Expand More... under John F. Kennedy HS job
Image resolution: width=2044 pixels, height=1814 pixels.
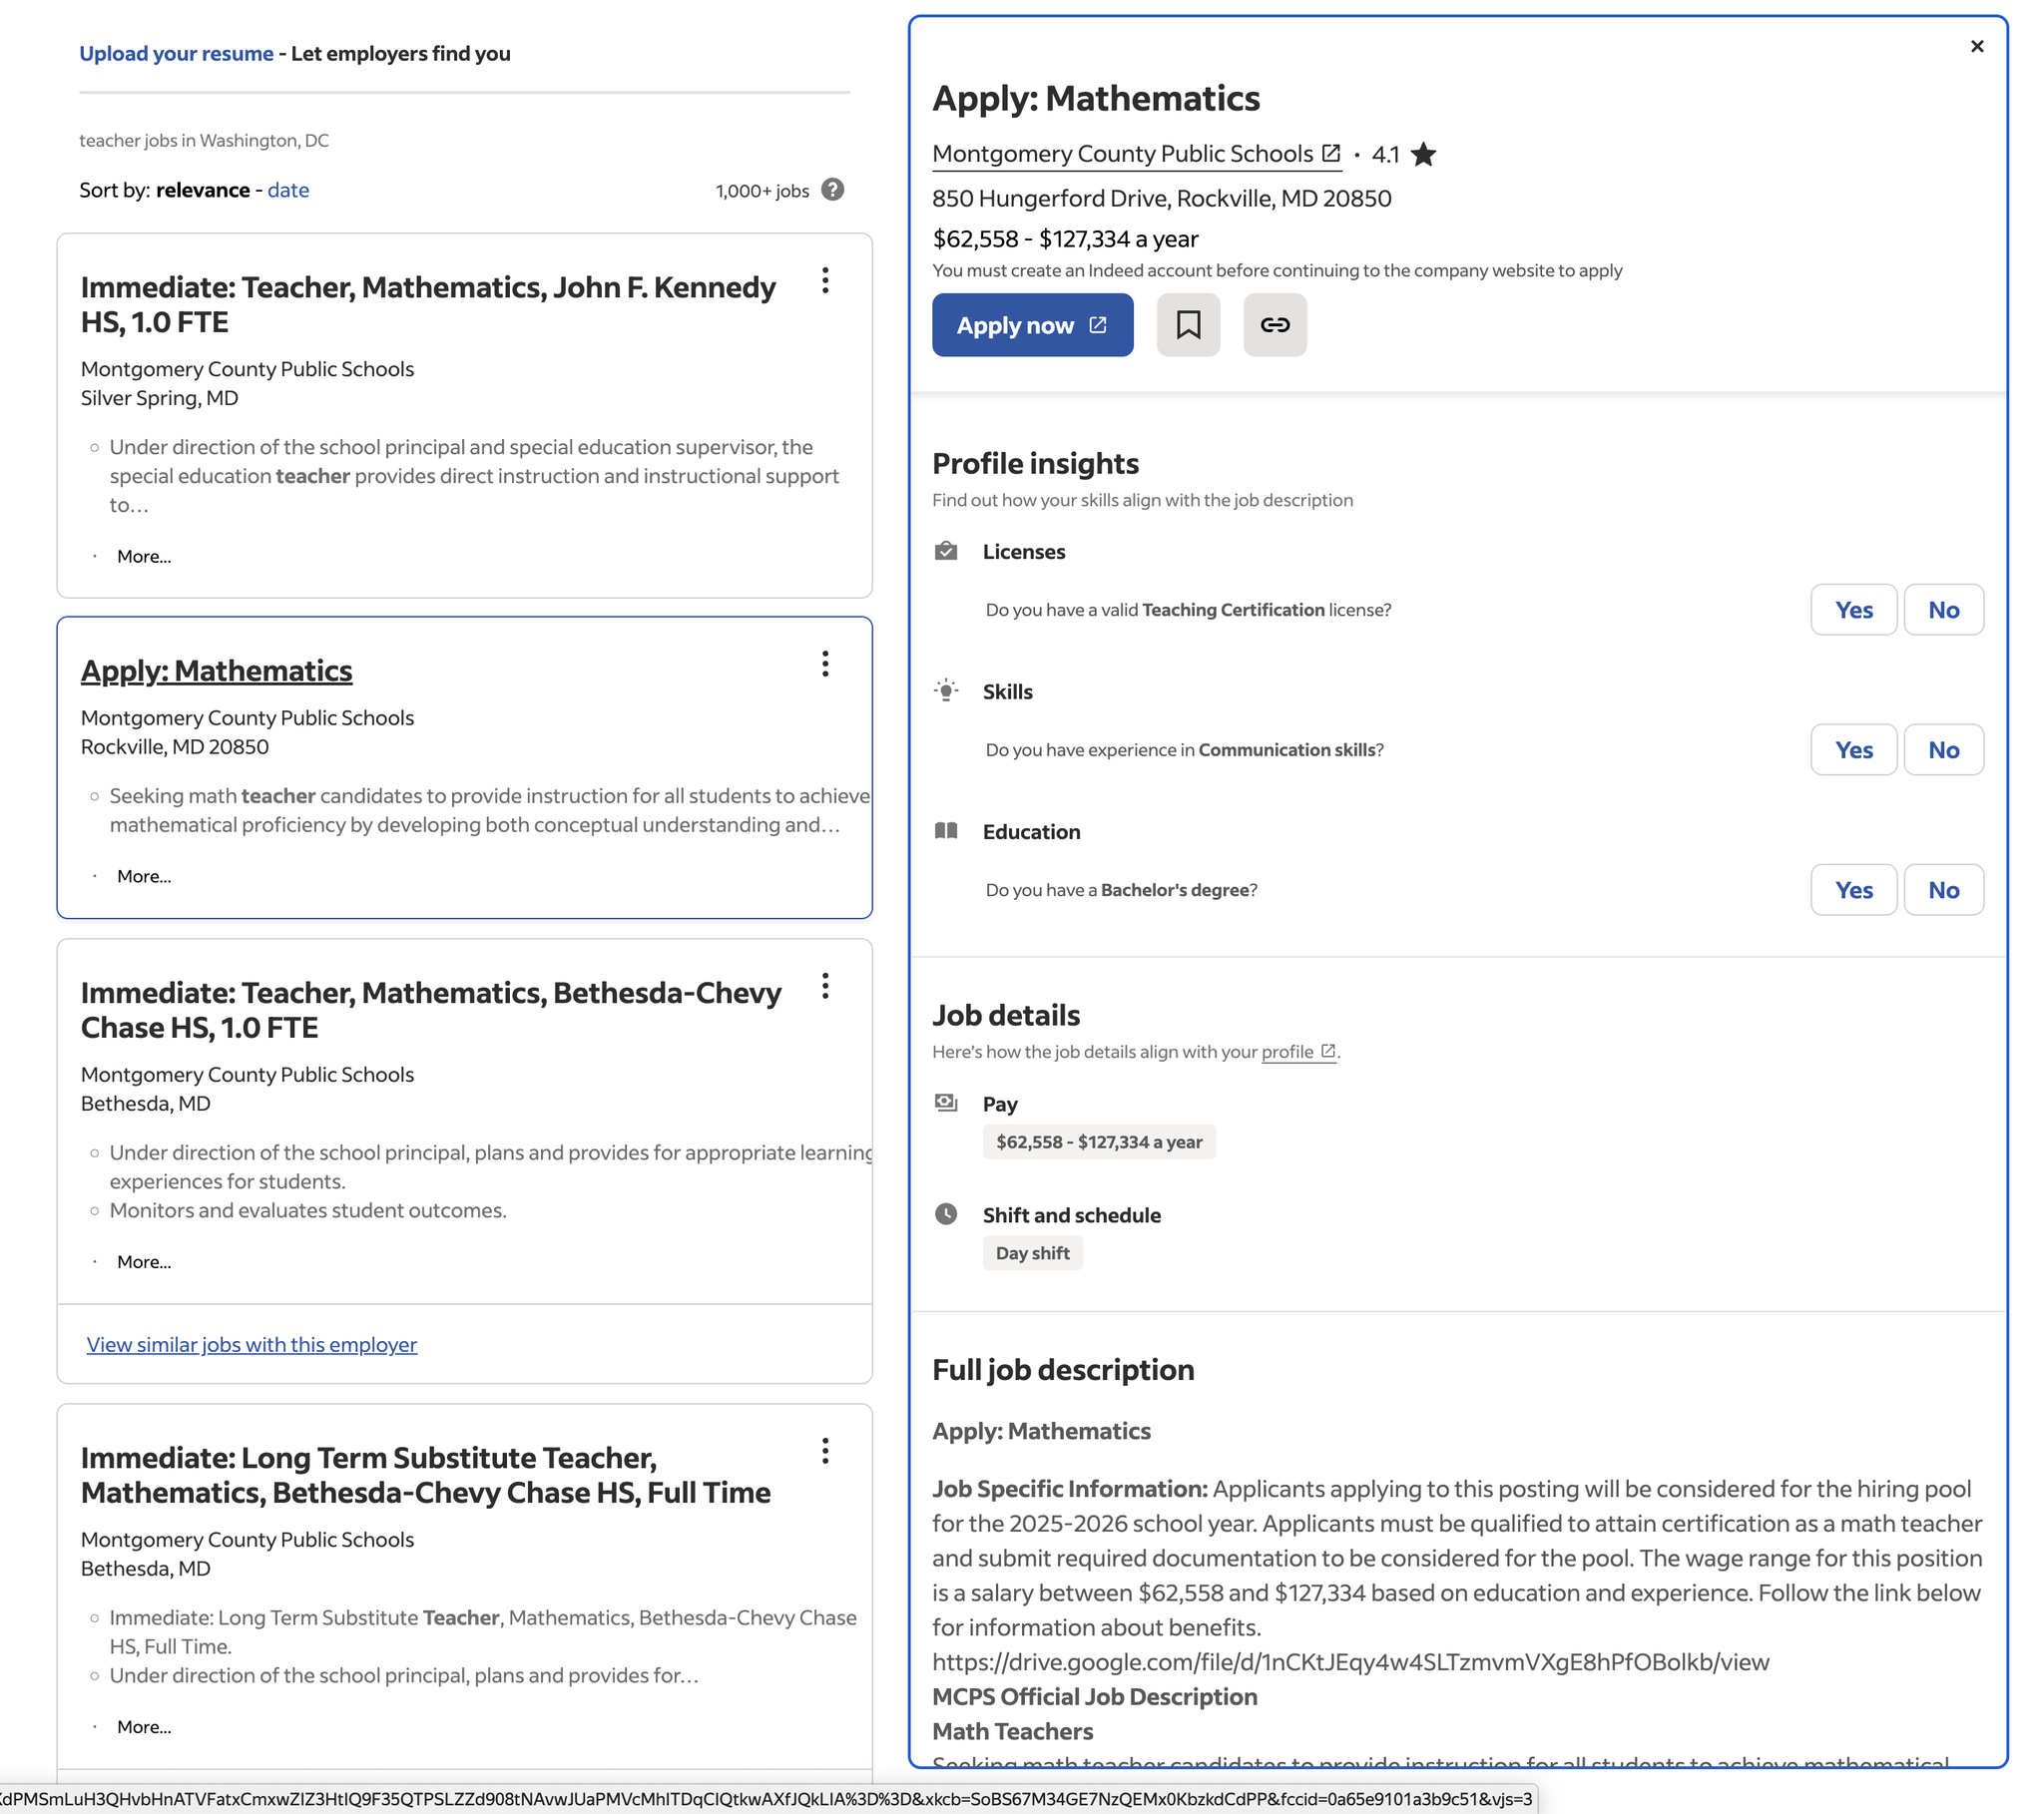click(x=144, y=557)
